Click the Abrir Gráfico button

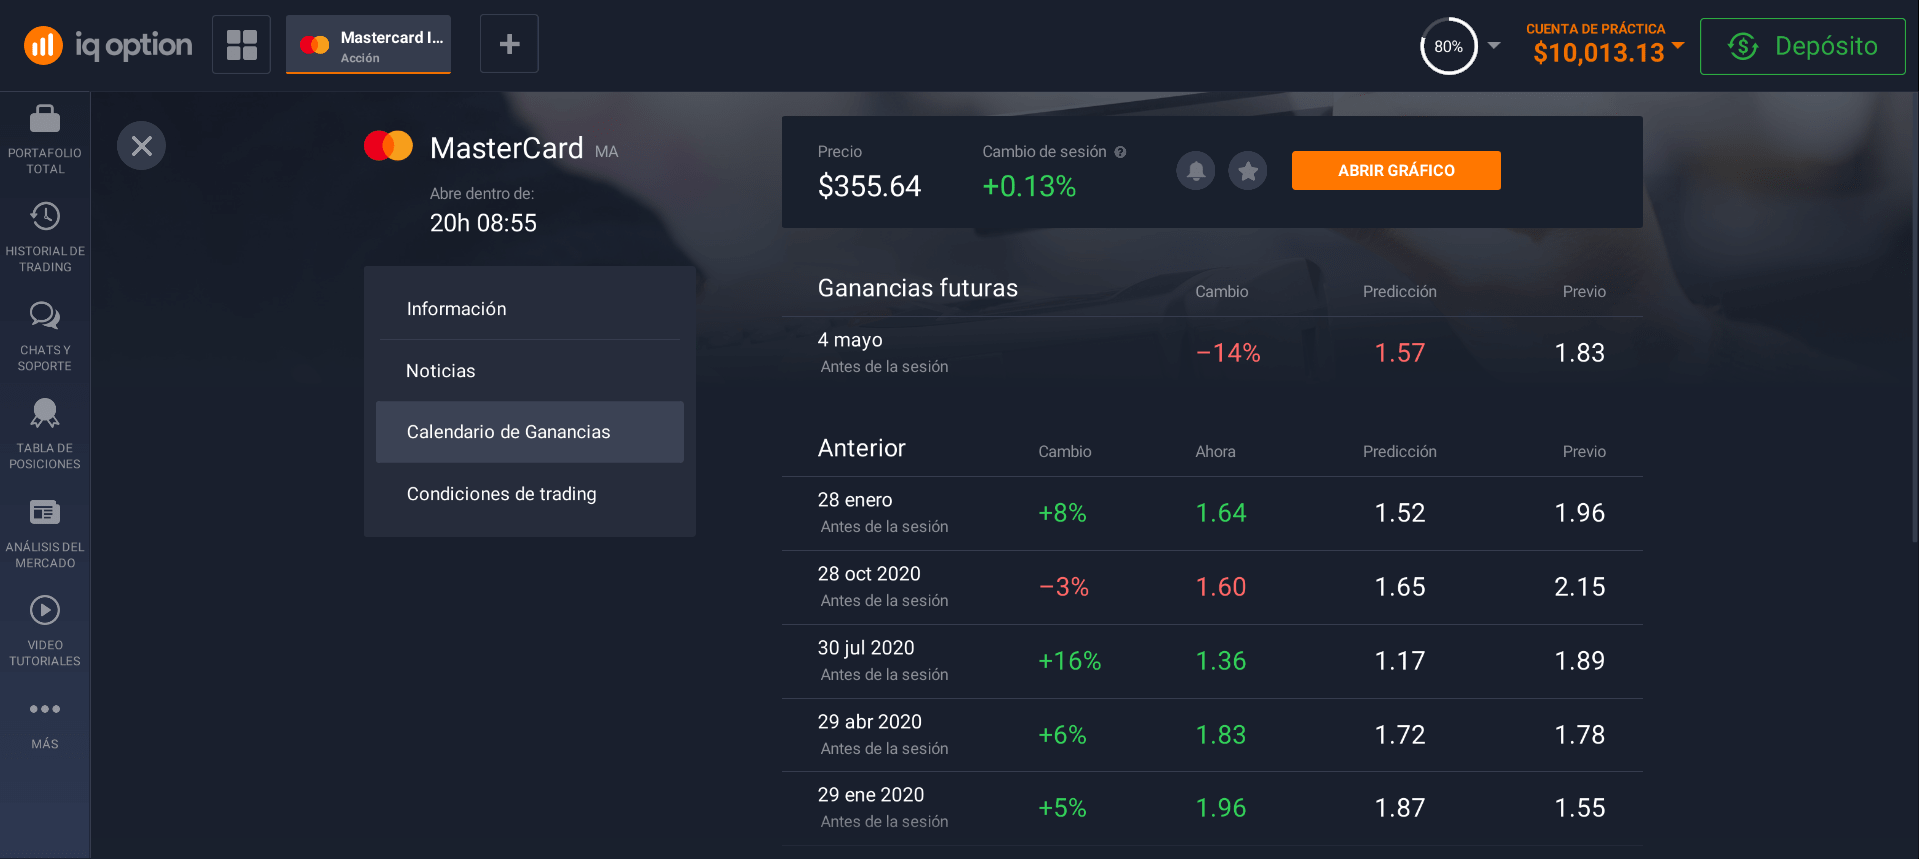click(x=1396, y=170)
